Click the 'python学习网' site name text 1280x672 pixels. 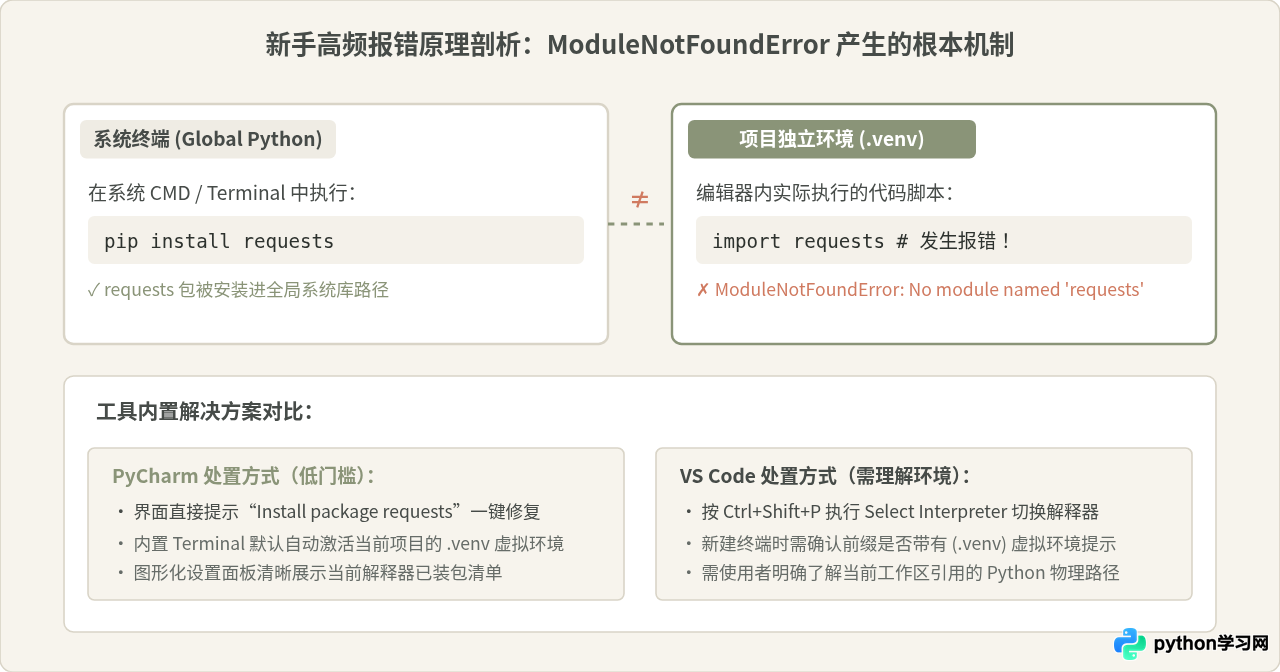pyautogui.click(x=1211, y=644)
